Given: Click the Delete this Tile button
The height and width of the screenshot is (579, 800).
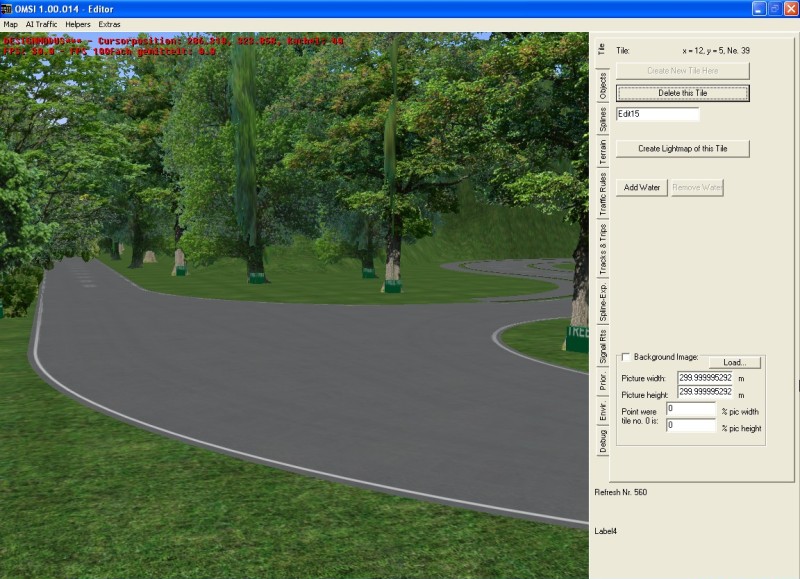Looking at the screenshot, I should [682, 93].
